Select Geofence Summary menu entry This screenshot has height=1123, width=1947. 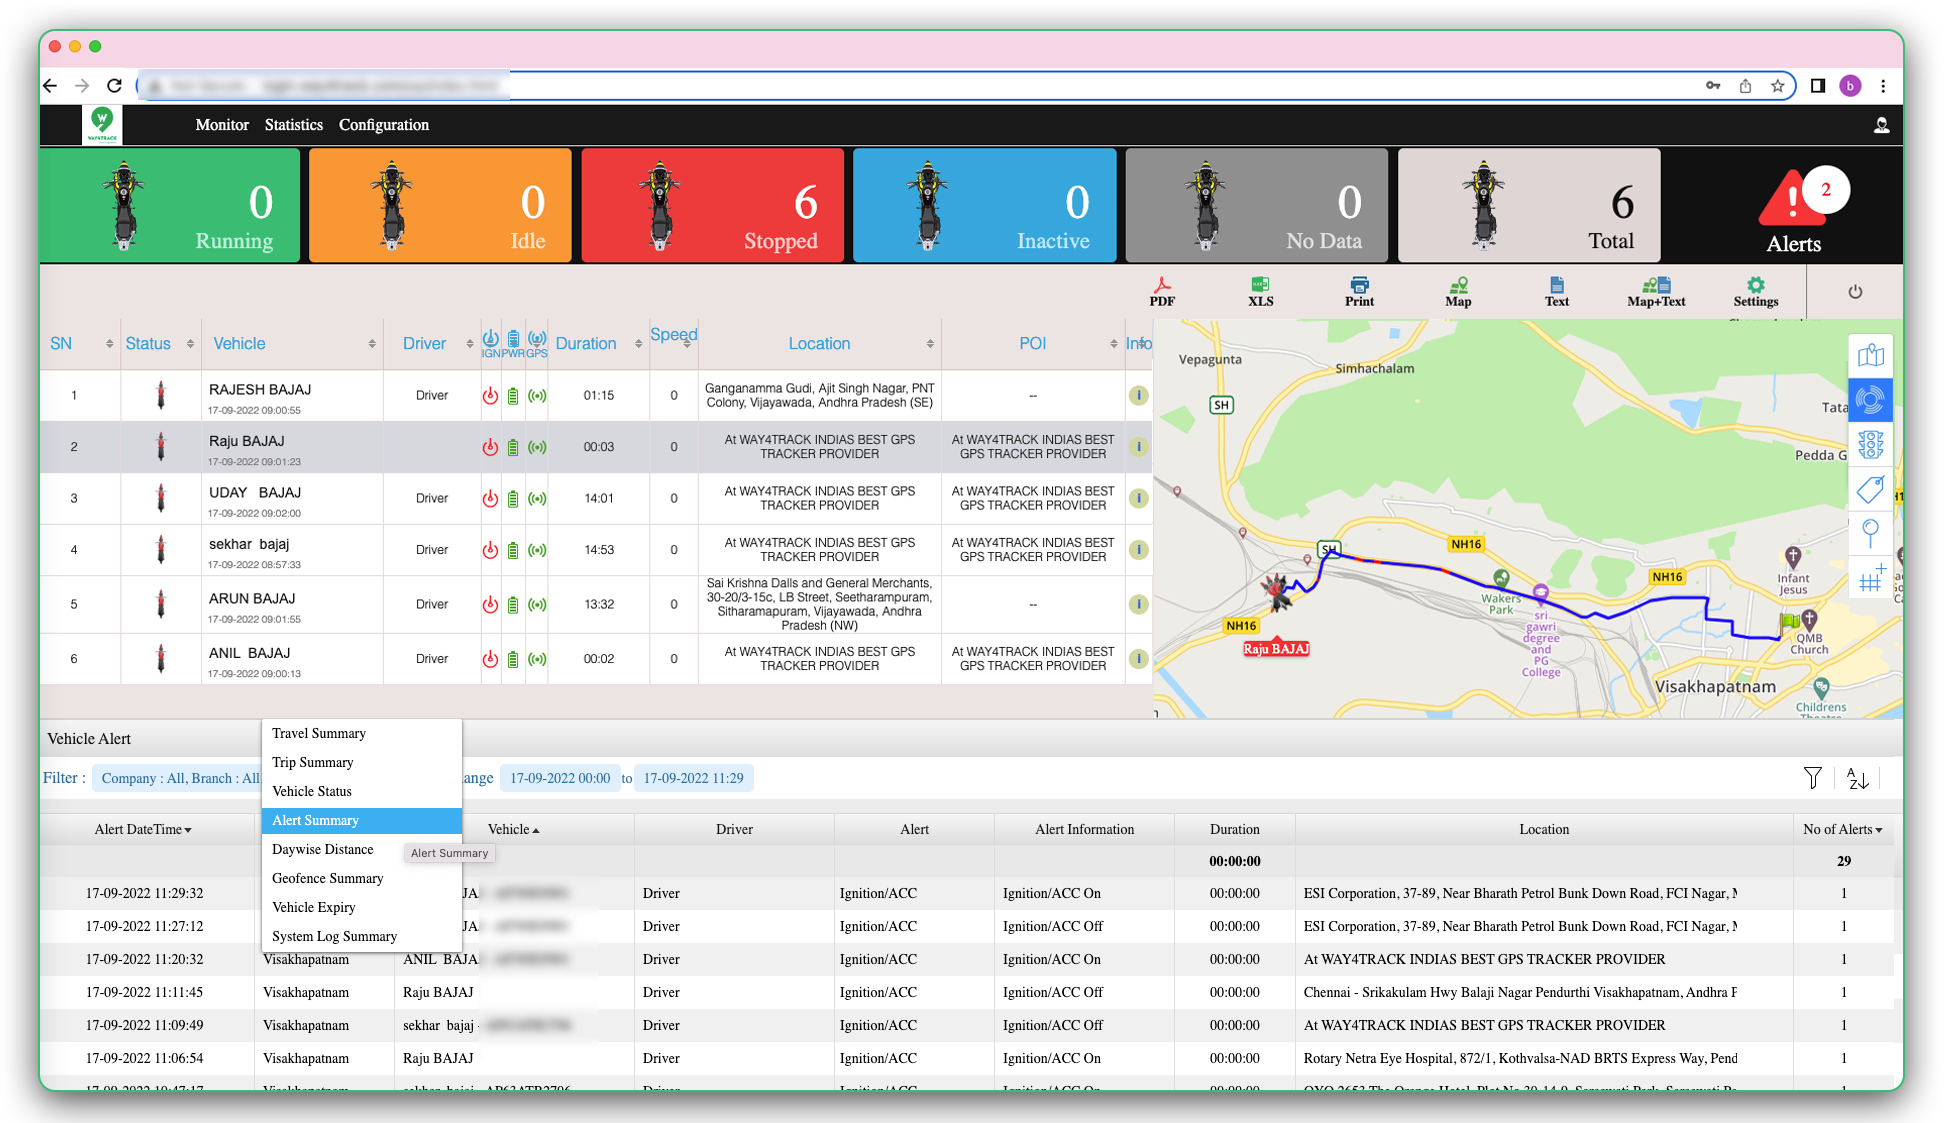tap(361, 878)
